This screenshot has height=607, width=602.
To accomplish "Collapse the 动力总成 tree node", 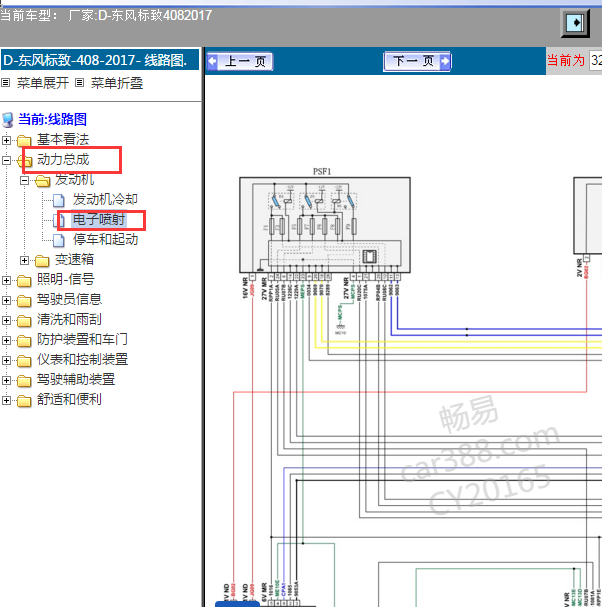I will (6, 160).
